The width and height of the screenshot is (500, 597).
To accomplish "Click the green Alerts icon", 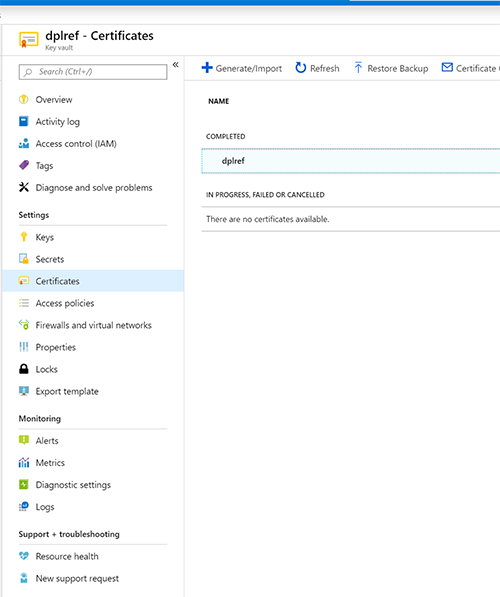I will (24, 441).
